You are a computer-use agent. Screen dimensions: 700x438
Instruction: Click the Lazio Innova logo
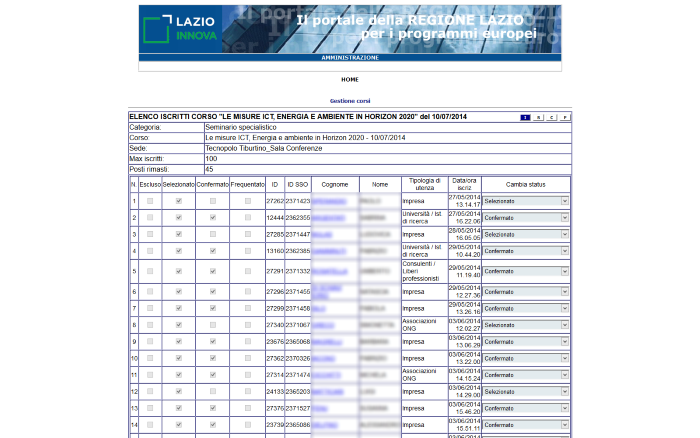point(180,29)
